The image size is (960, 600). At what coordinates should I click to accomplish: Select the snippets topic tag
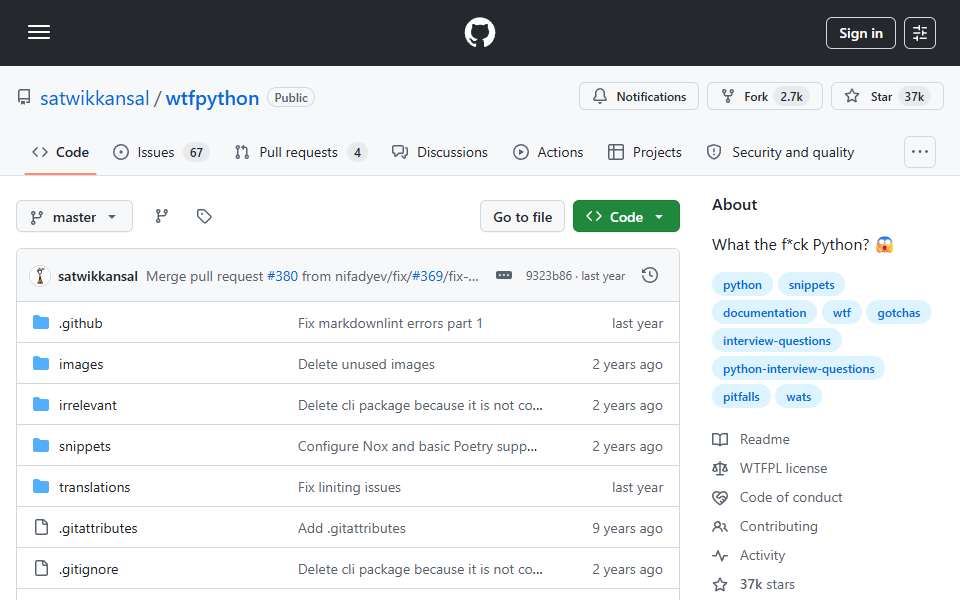tap(811, 285)
